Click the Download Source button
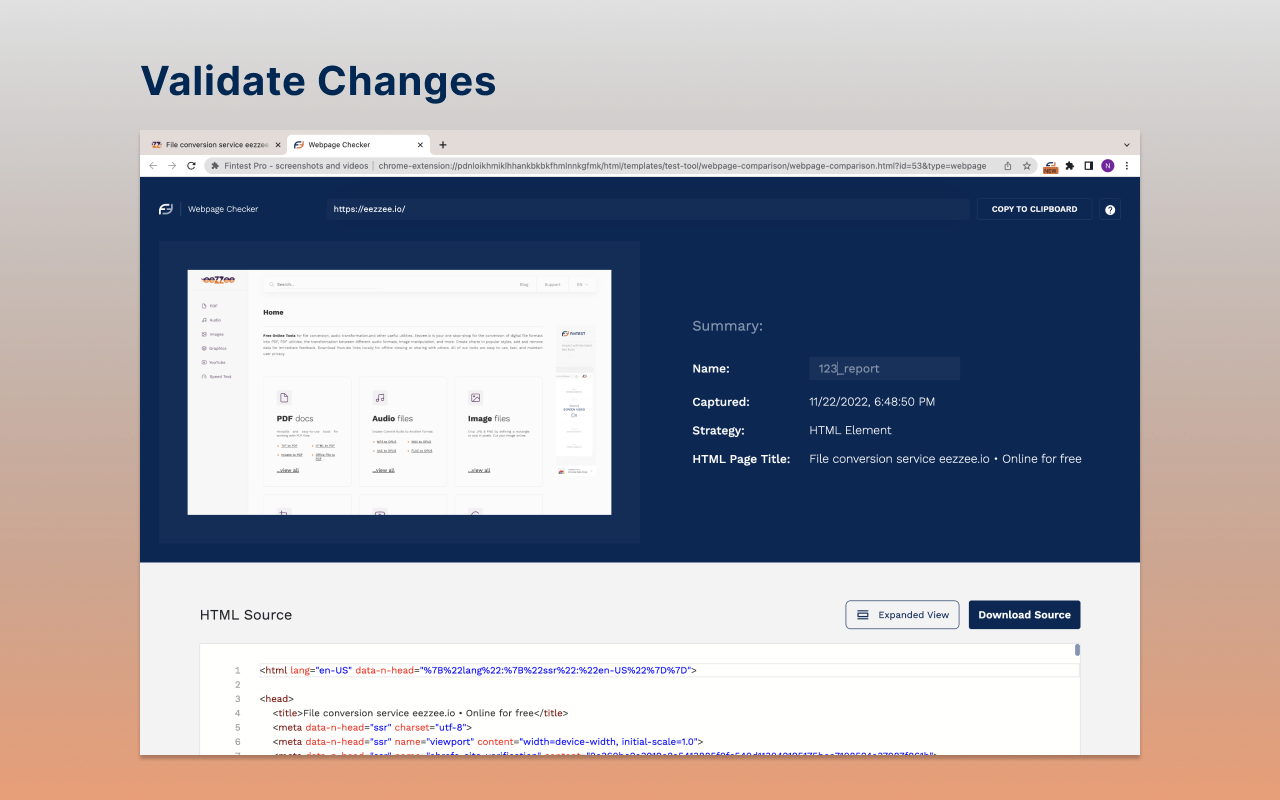This screenshot has width=1280, height=800. (1025, 615)
